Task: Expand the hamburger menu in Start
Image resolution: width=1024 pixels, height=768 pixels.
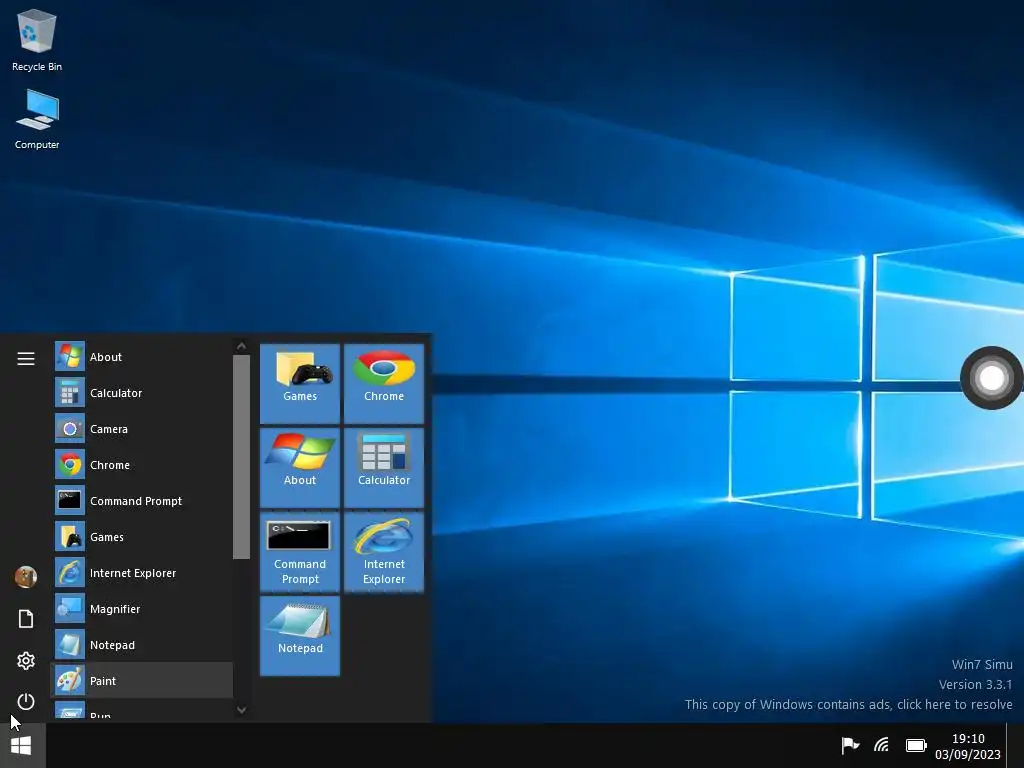Action: click(25, 359)
